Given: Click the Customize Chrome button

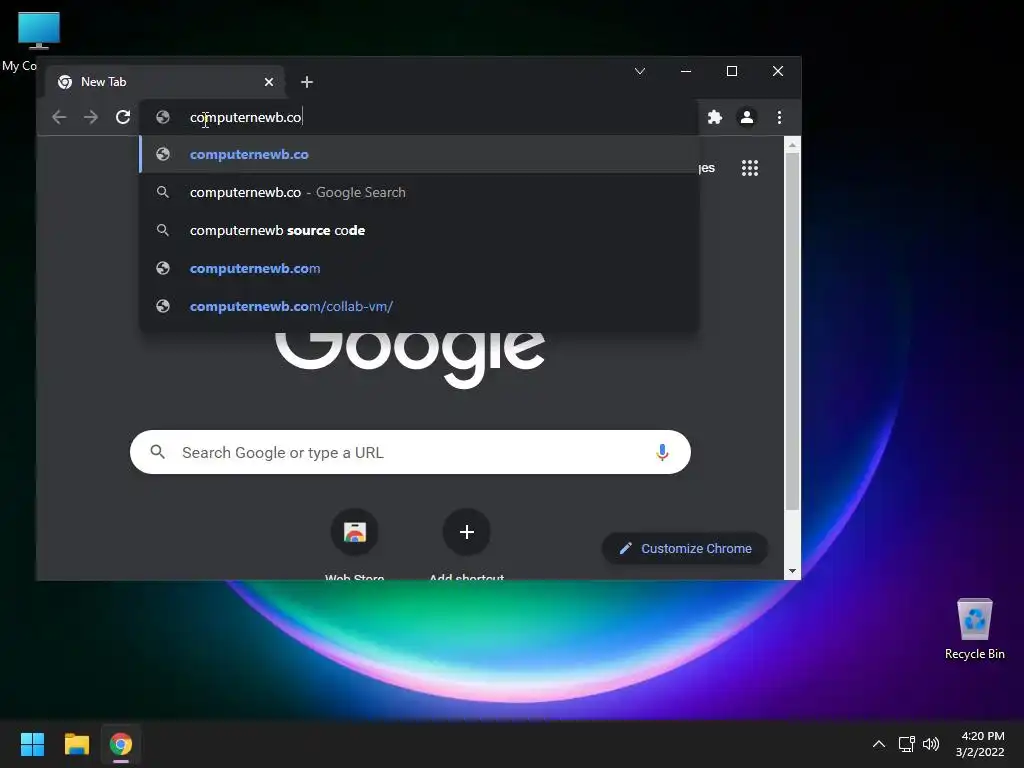Looking at the screenshot, I should pos(684,549).
